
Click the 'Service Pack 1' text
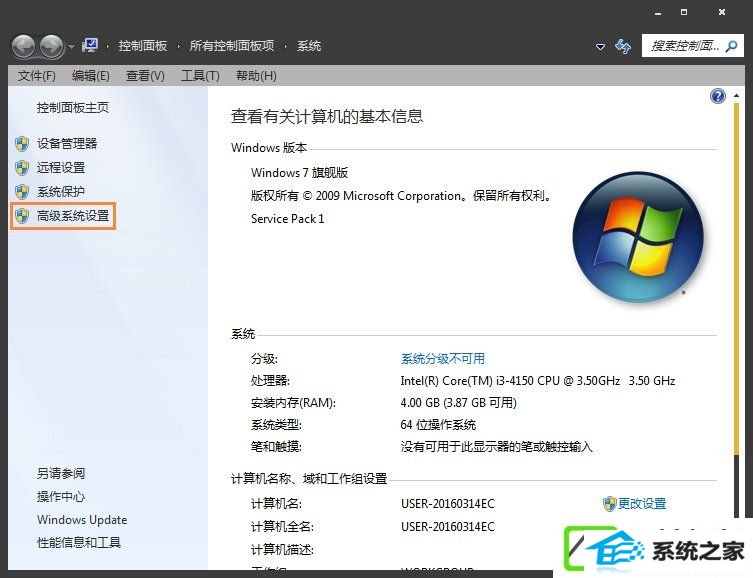pos(287,219)
